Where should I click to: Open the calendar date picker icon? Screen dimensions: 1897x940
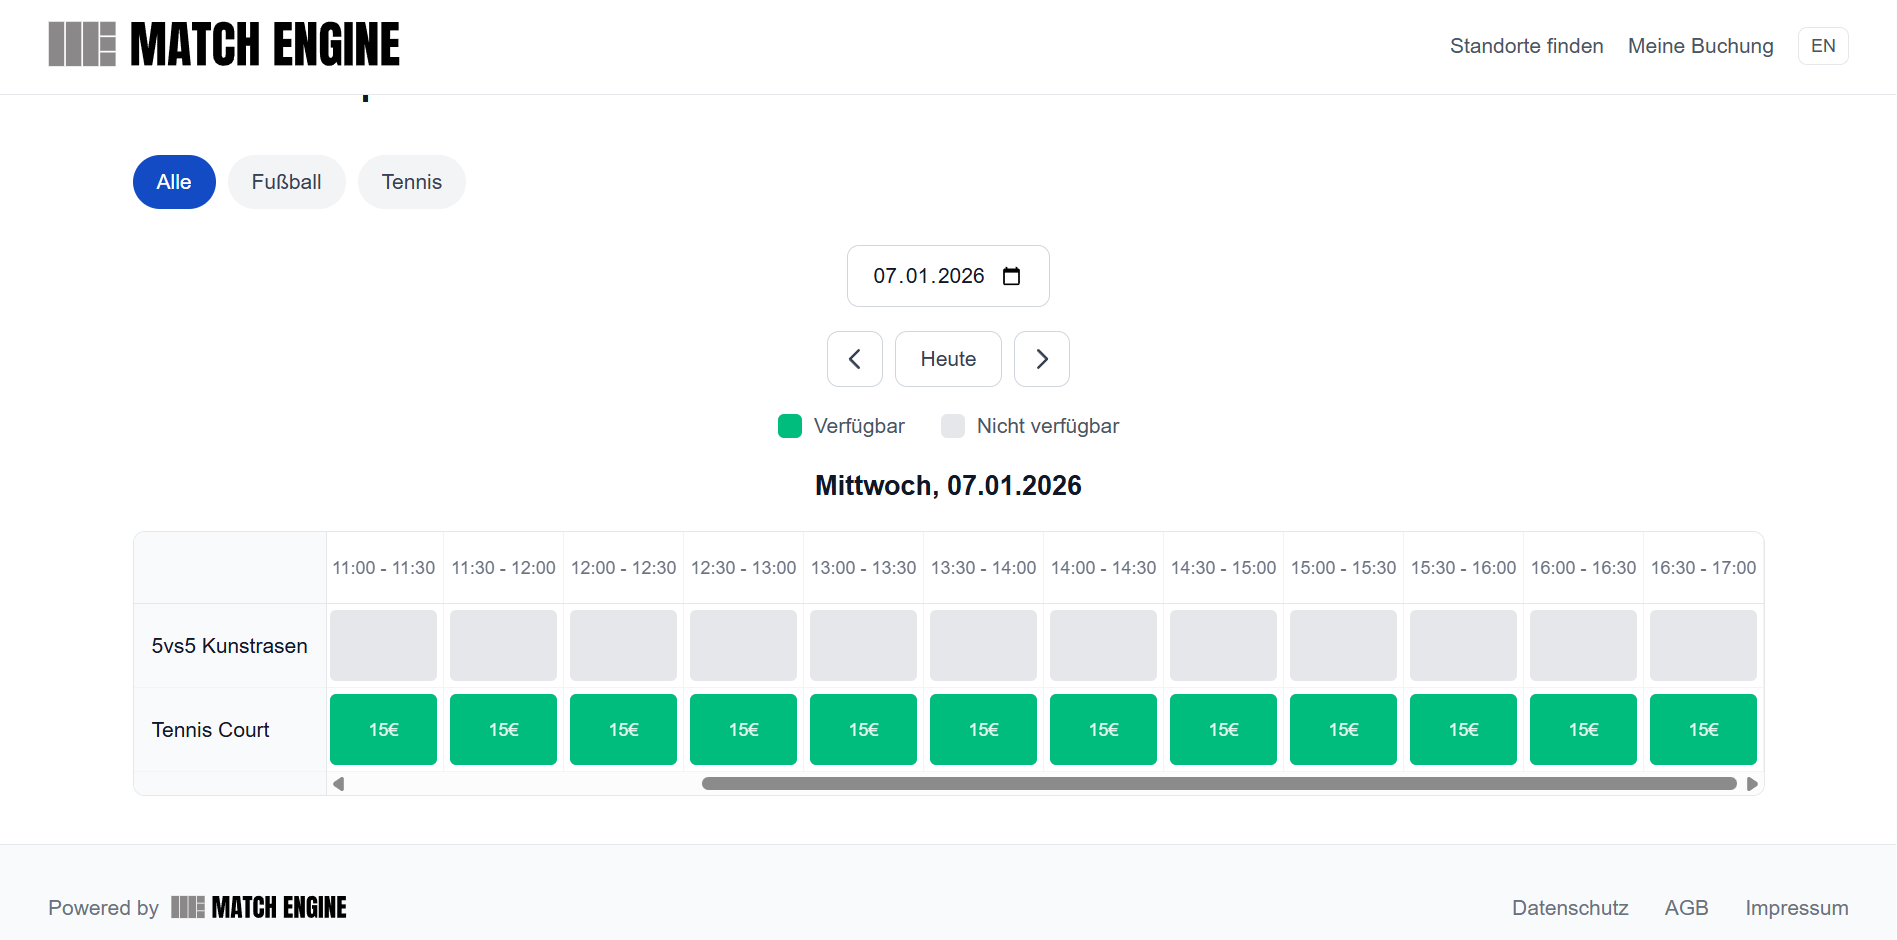pos(1013,276)
